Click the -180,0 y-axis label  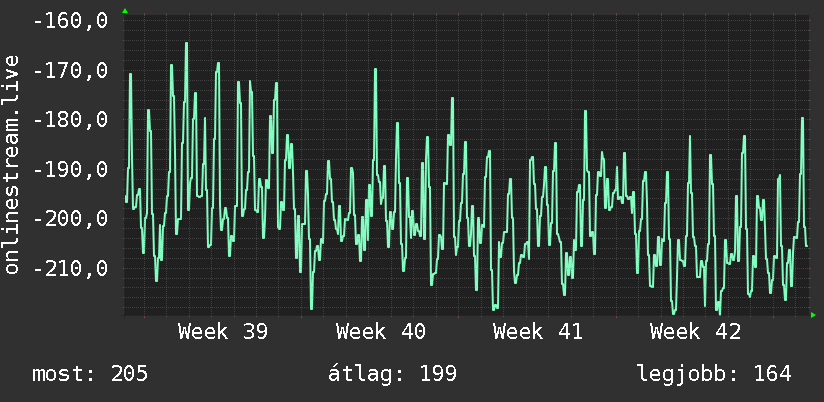pos(70,120)
